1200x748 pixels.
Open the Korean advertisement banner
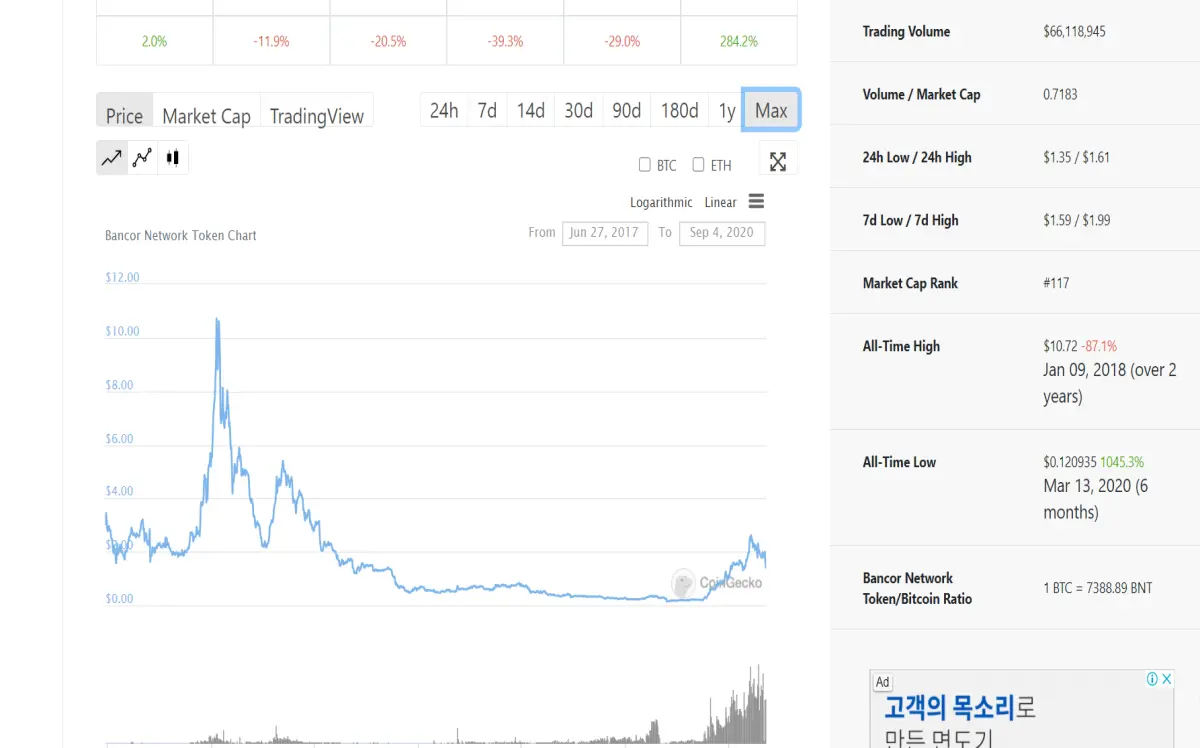[x=1022, y=709]
